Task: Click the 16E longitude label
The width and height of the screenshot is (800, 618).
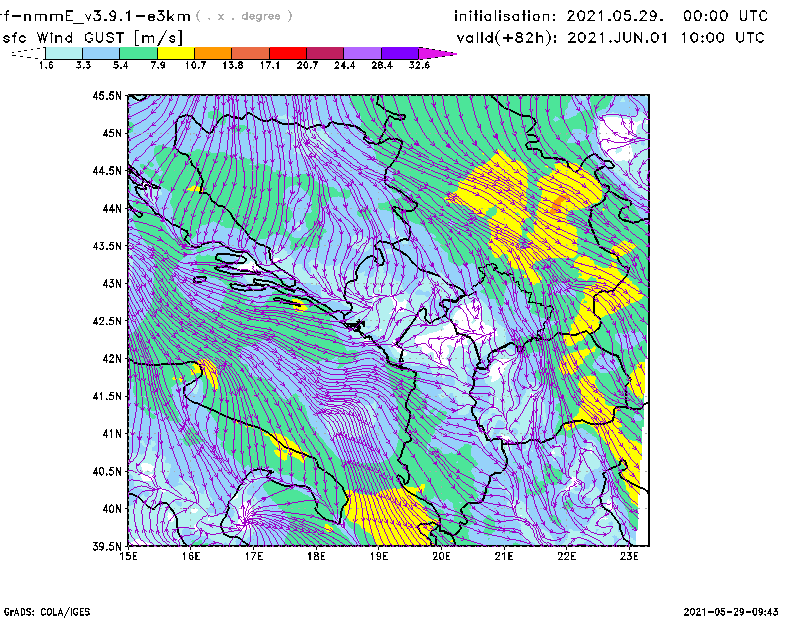Action: [x=191, y=556]
